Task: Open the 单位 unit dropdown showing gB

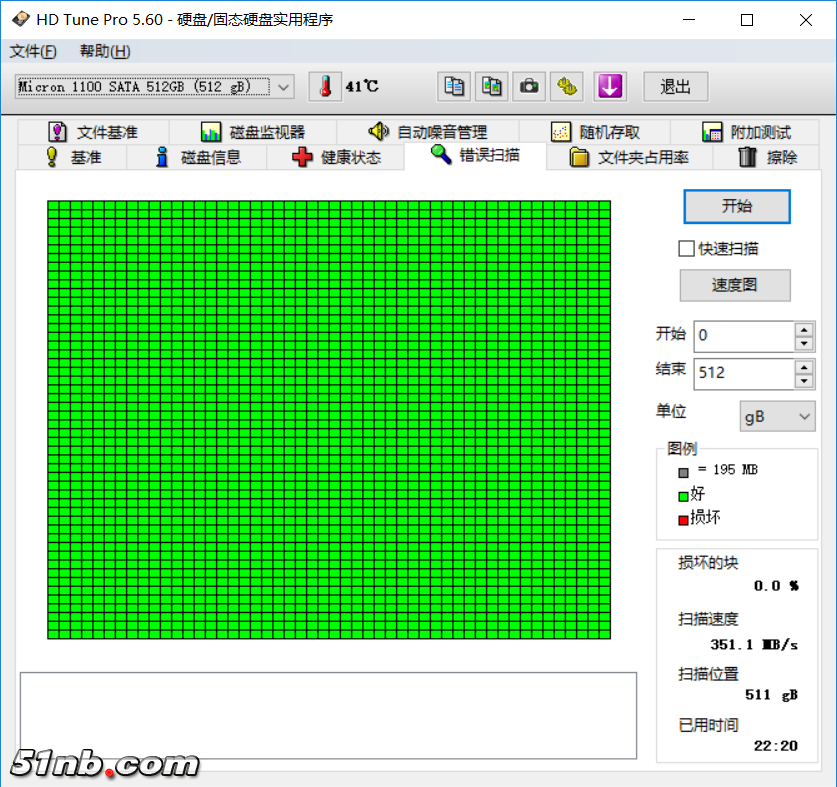Action: point(777,416)
